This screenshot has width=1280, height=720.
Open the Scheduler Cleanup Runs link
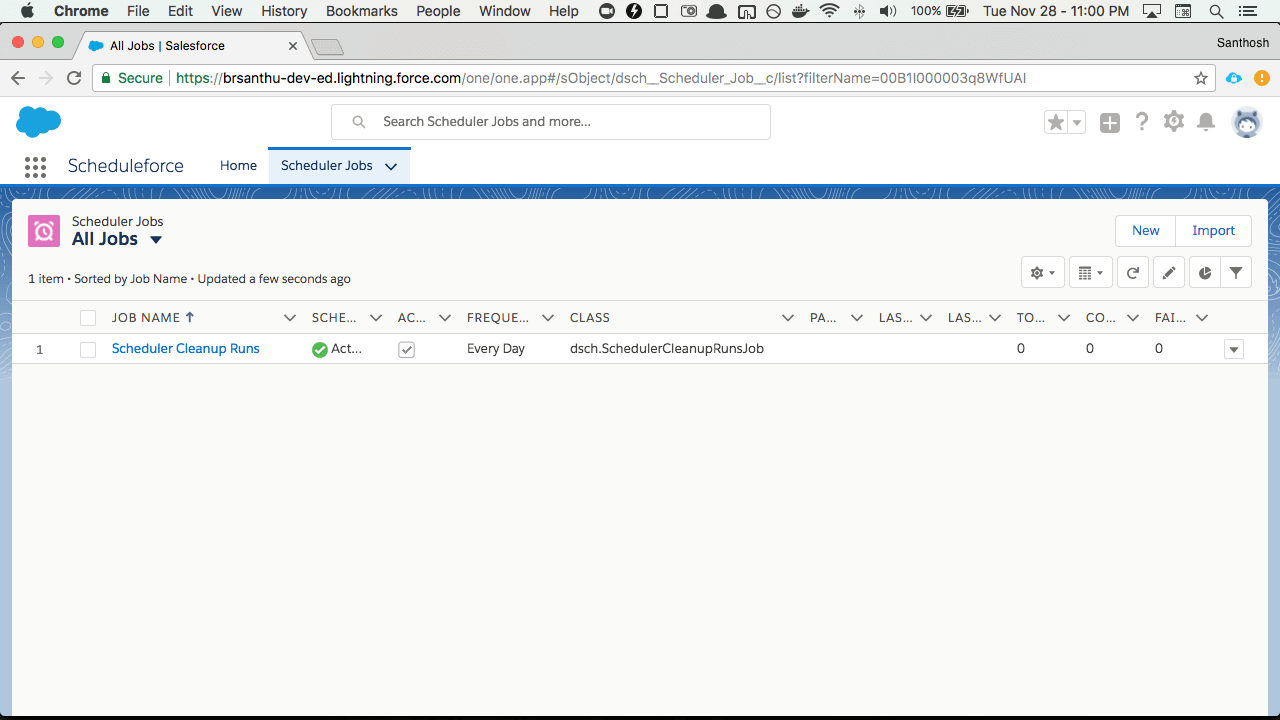tap(185, 349)
